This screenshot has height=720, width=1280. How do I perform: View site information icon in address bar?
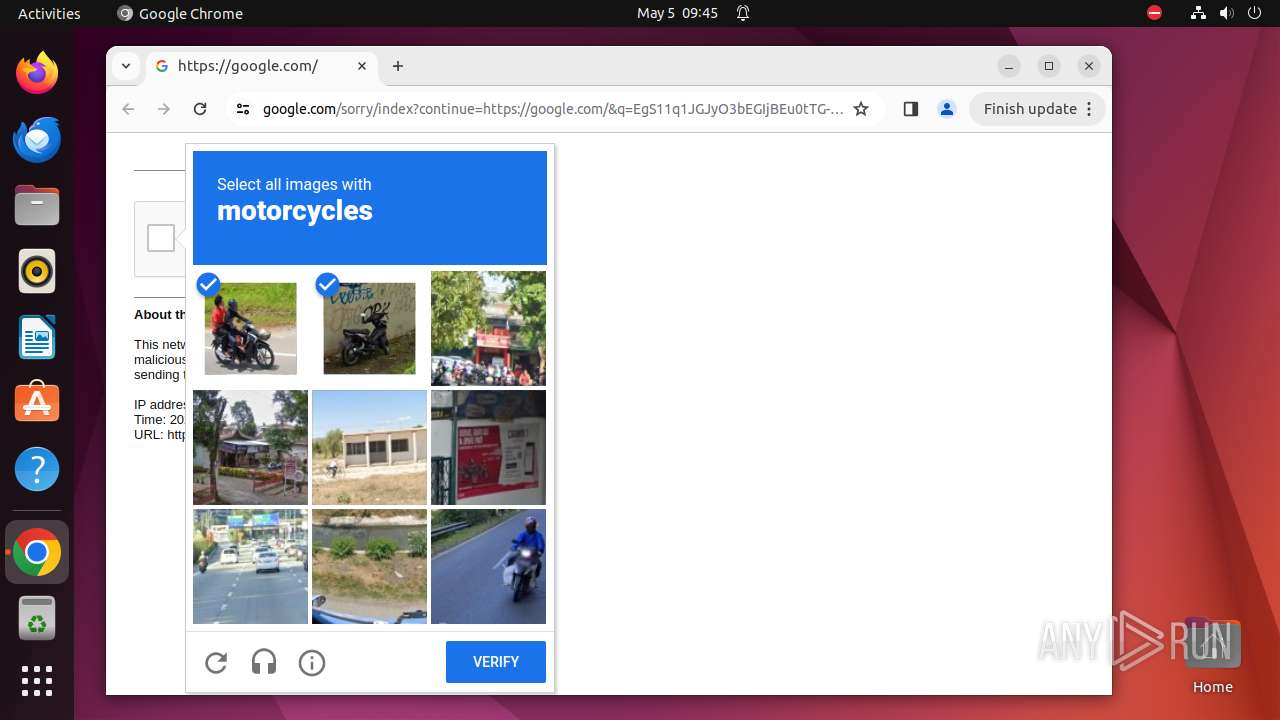pyautogui.click(x=243, y=109)
